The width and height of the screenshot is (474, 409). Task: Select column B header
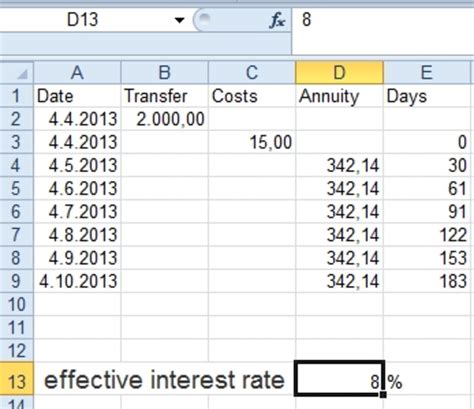click(x=165, y=72)
